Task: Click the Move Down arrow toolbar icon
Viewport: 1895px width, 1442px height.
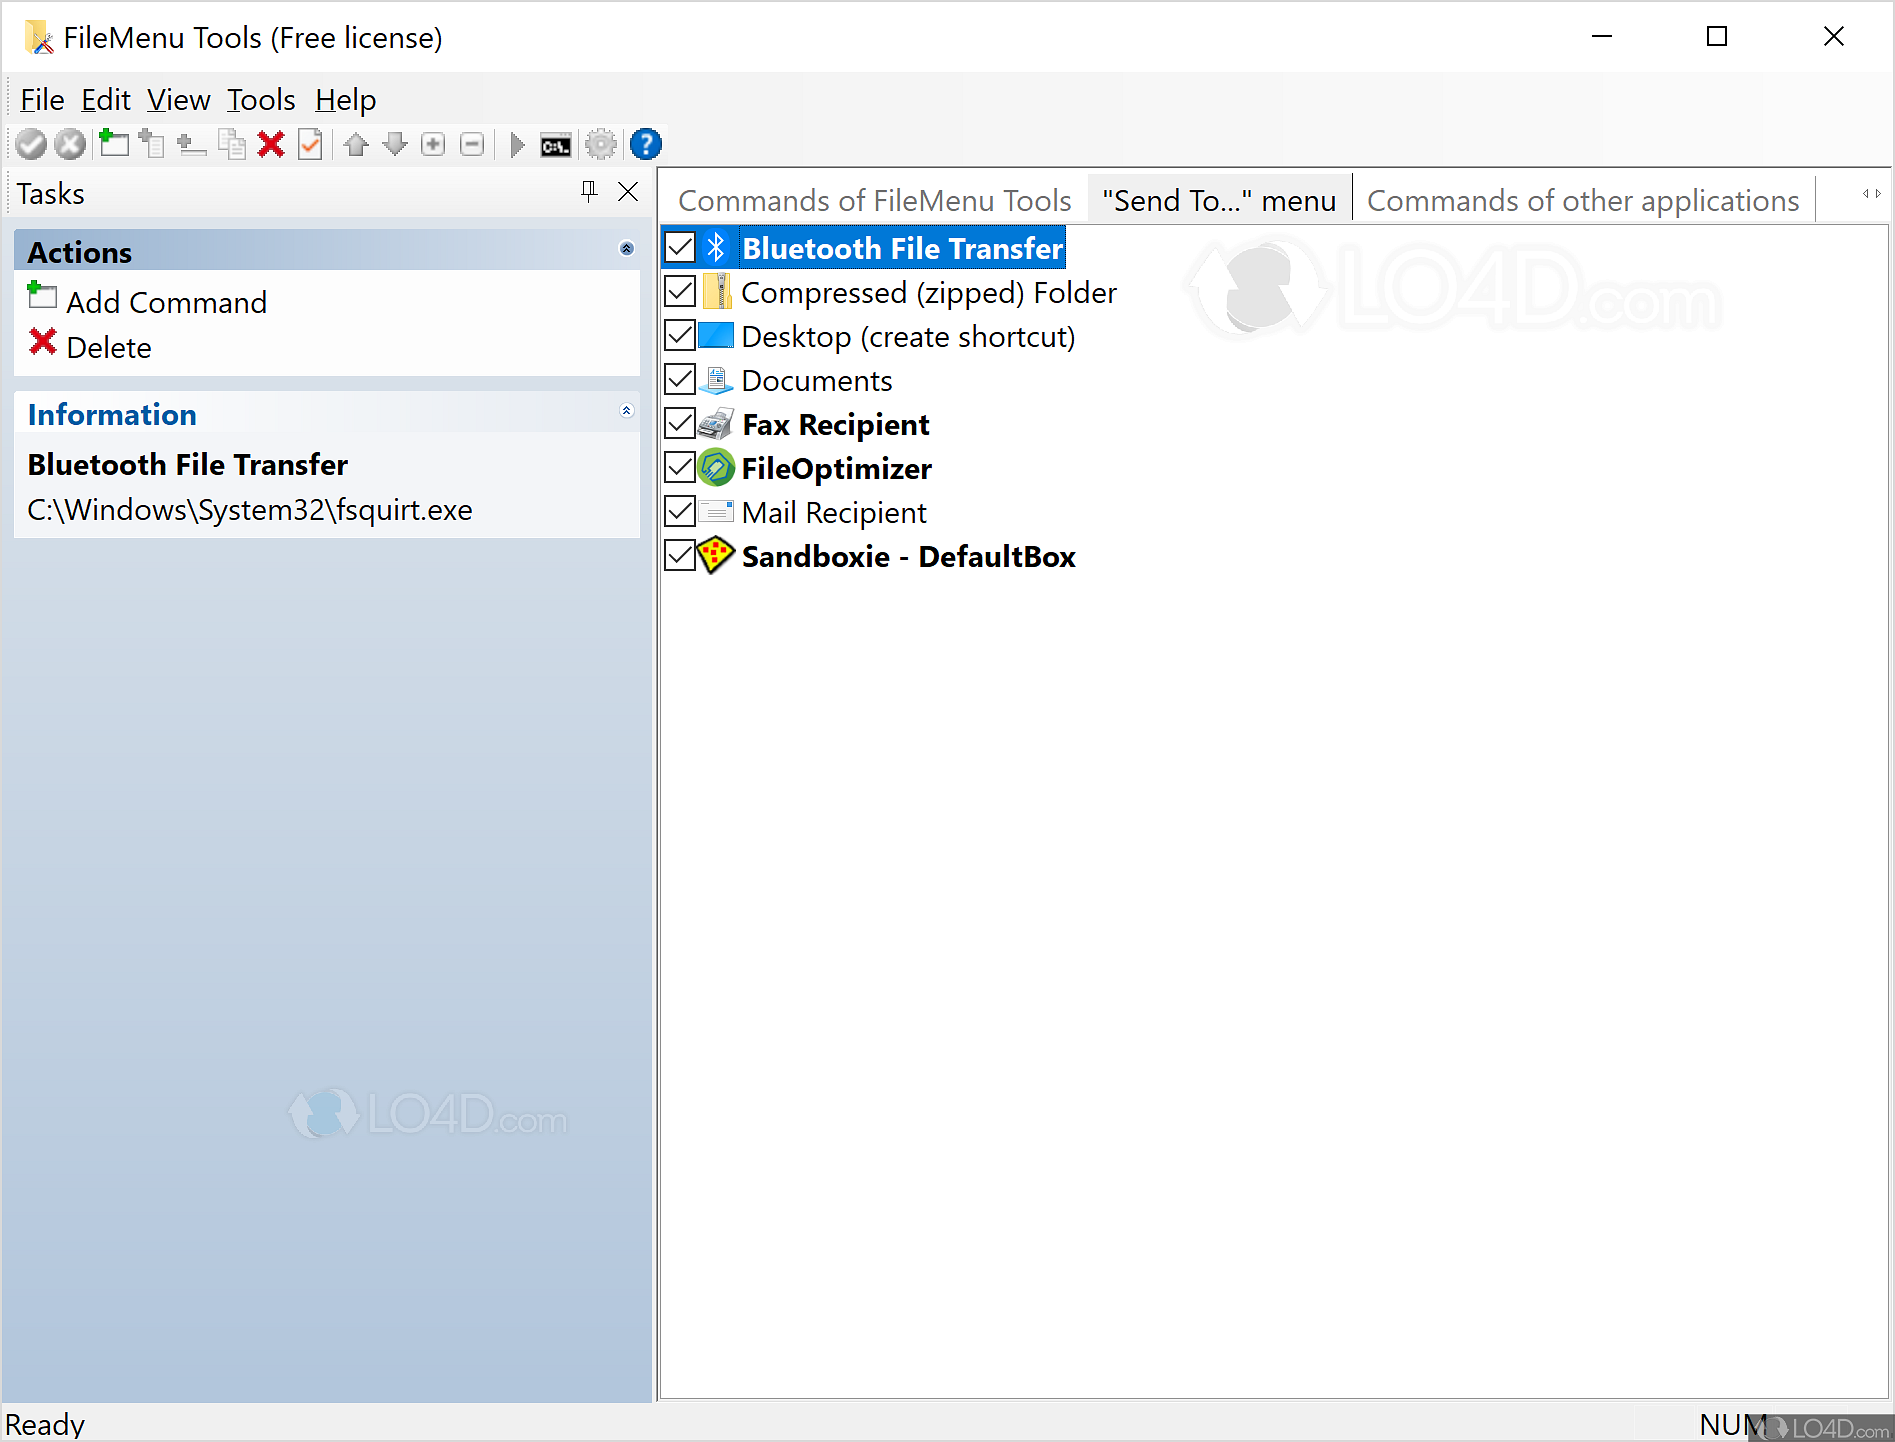Action: (395, 144)
